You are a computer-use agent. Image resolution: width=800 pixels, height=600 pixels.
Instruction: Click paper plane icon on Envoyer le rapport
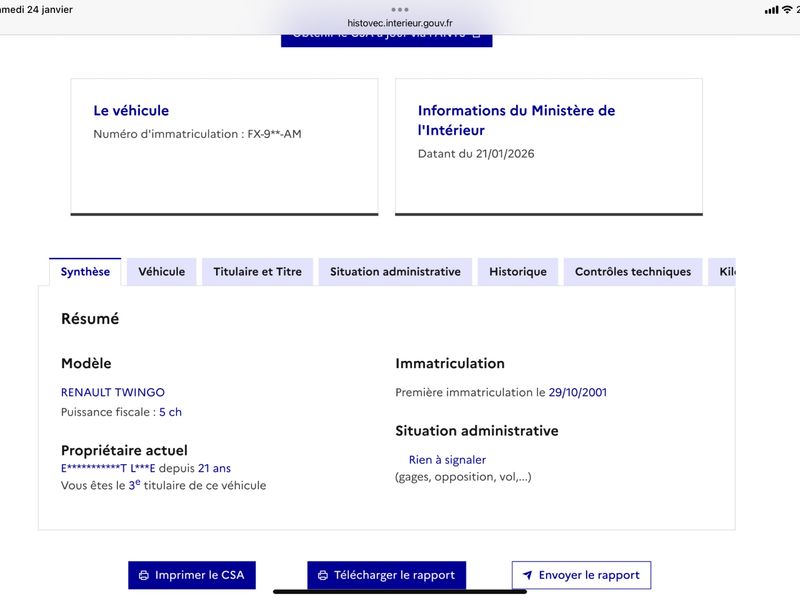tap(528, 576)
